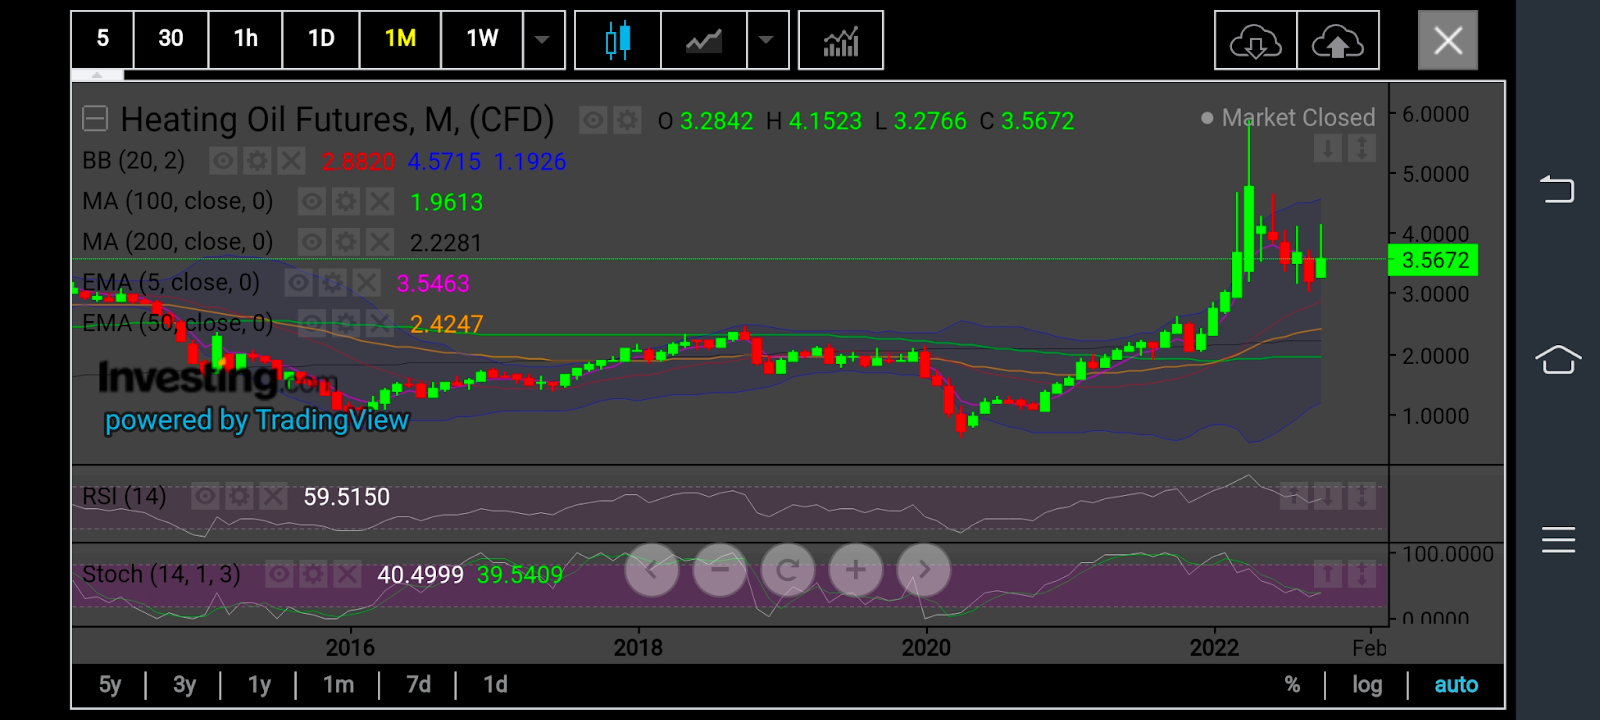
Task: Remove the RSI (14) indicator
Action: click(273, 496)
